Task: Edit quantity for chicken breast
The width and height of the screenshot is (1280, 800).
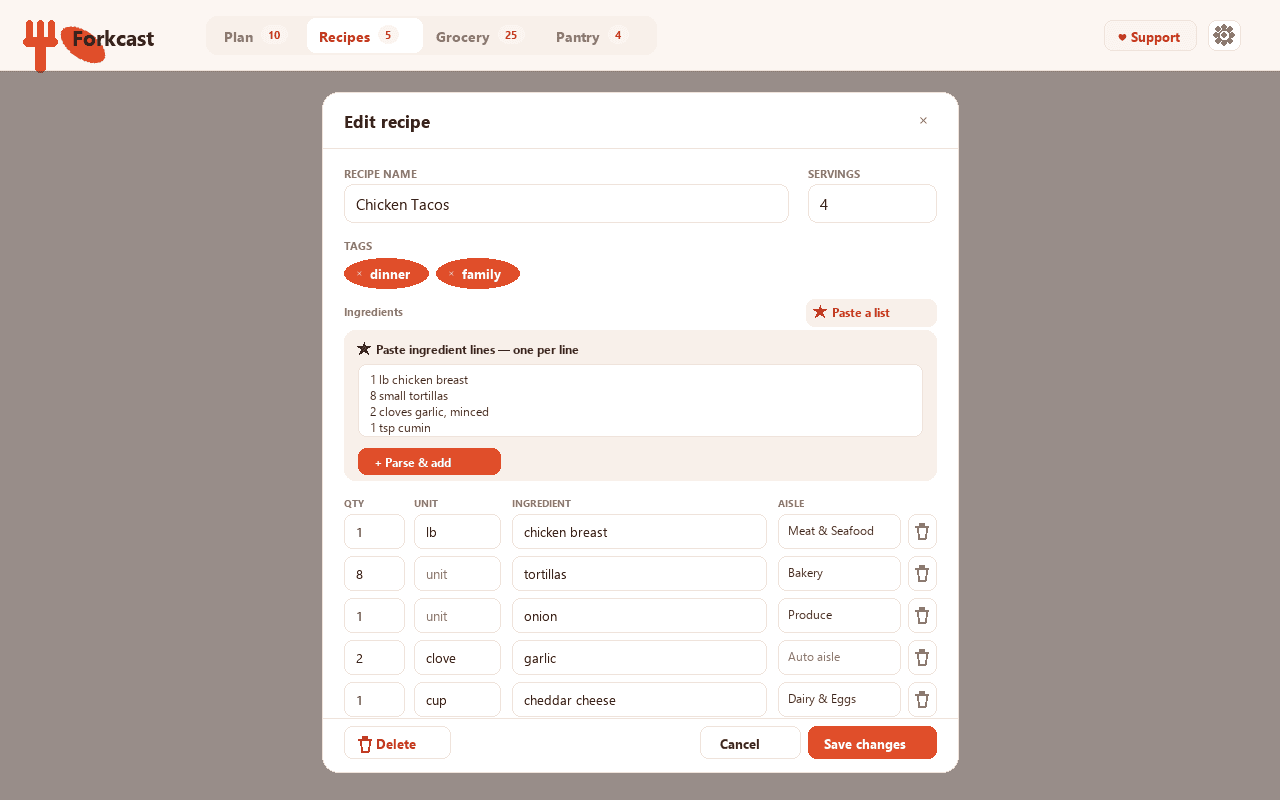Action: (374, 531)
